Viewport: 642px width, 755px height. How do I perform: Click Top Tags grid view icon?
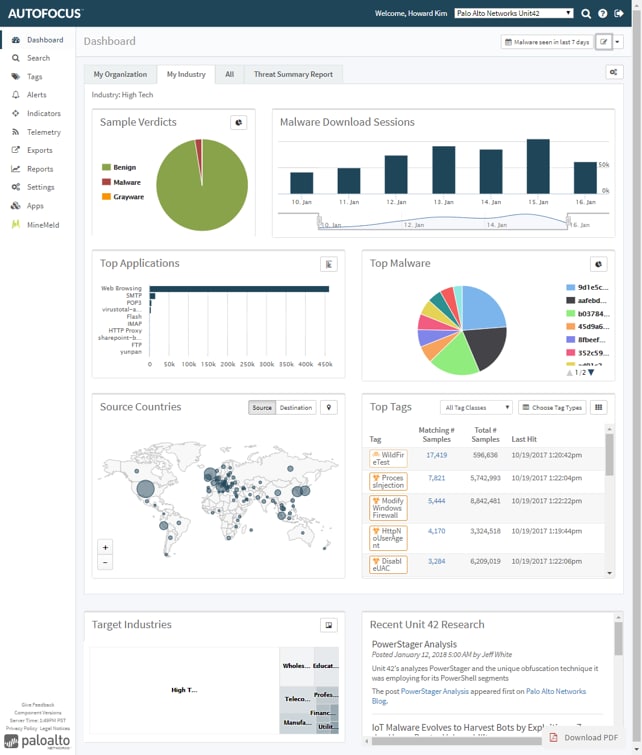coord(598,407)
